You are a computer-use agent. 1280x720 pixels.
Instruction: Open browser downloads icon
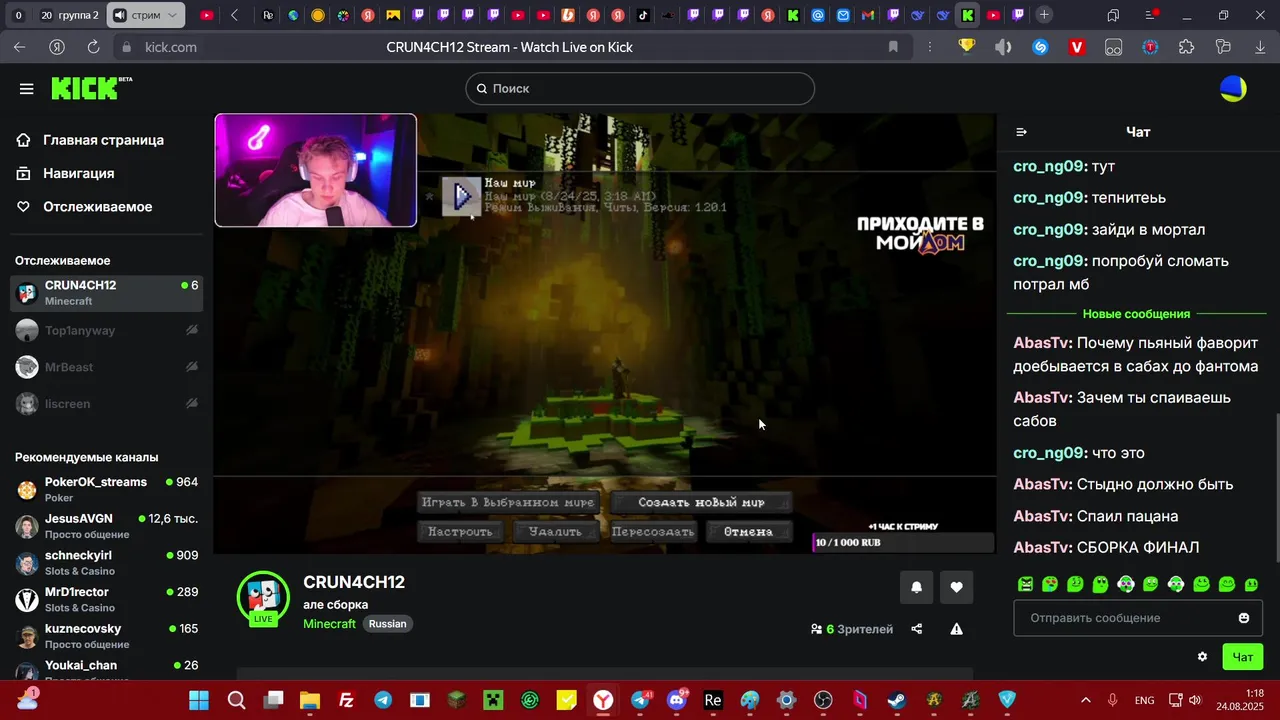click(x=1260, y=47)
